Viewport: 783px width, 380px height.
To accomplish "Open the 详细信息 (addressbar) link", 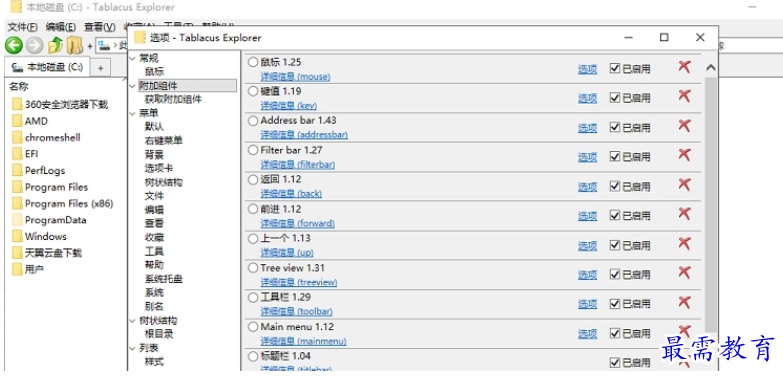I will (x=304, y=135).
